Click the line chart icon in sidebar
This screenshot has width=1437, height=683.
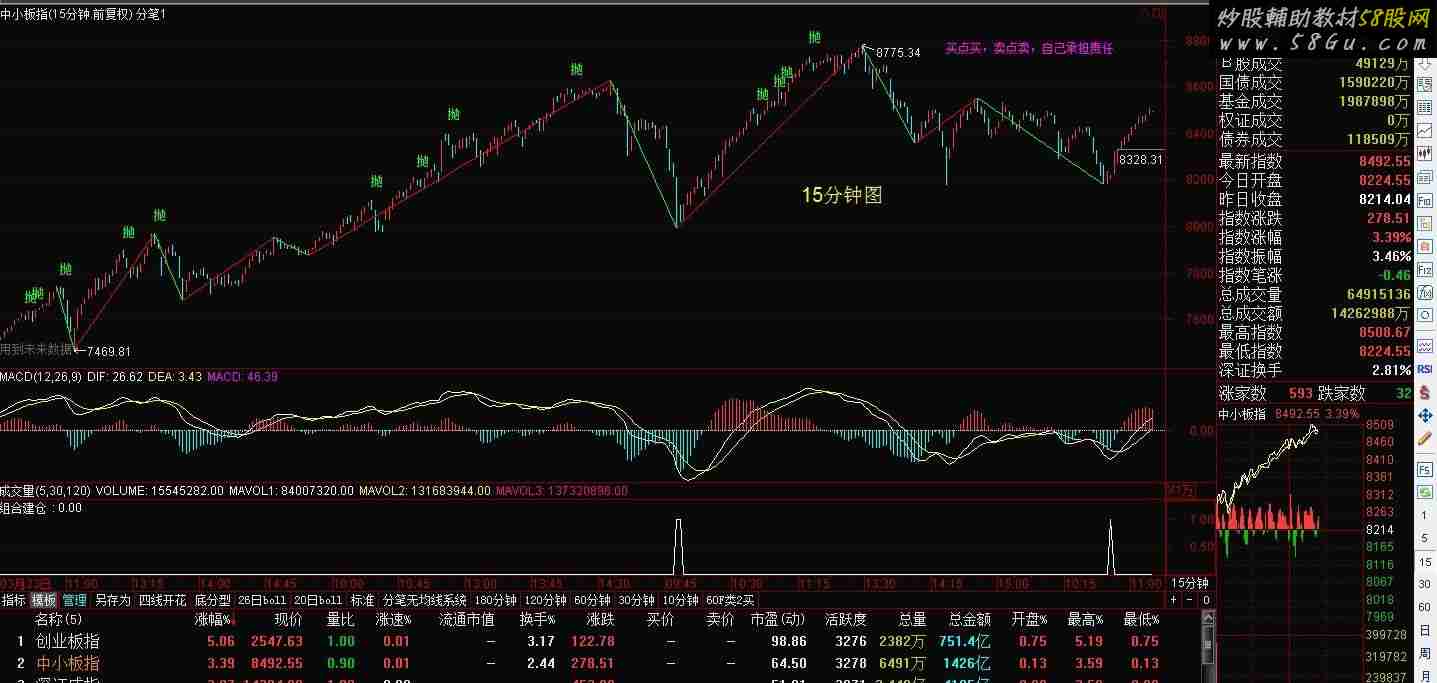click(1425, 130)
